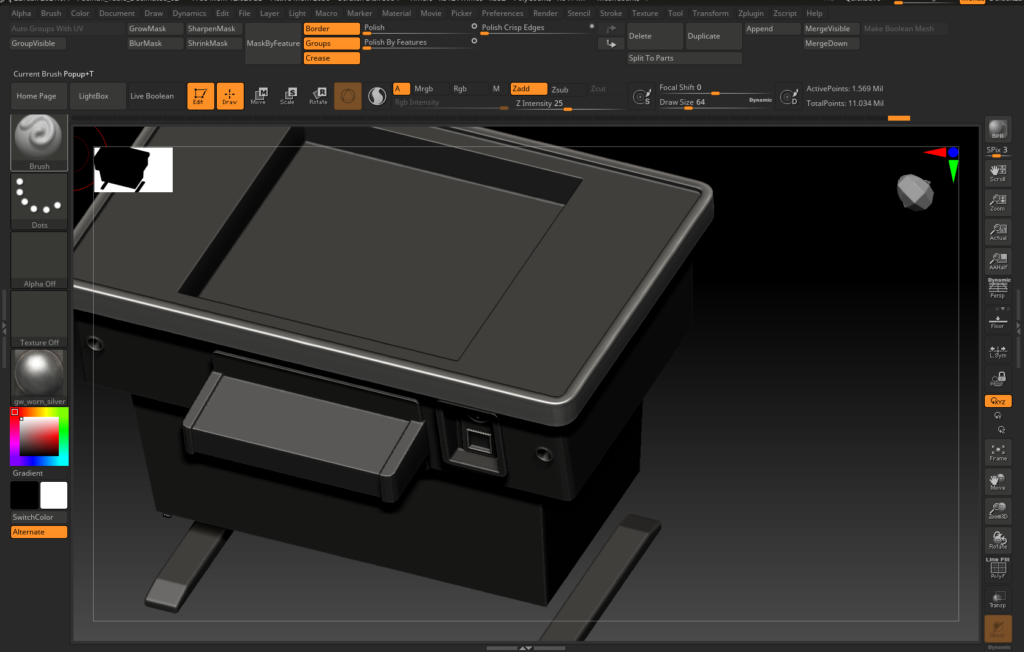Click the camera head navigation icon
1024x652 pixels.
tap(915, 191)
